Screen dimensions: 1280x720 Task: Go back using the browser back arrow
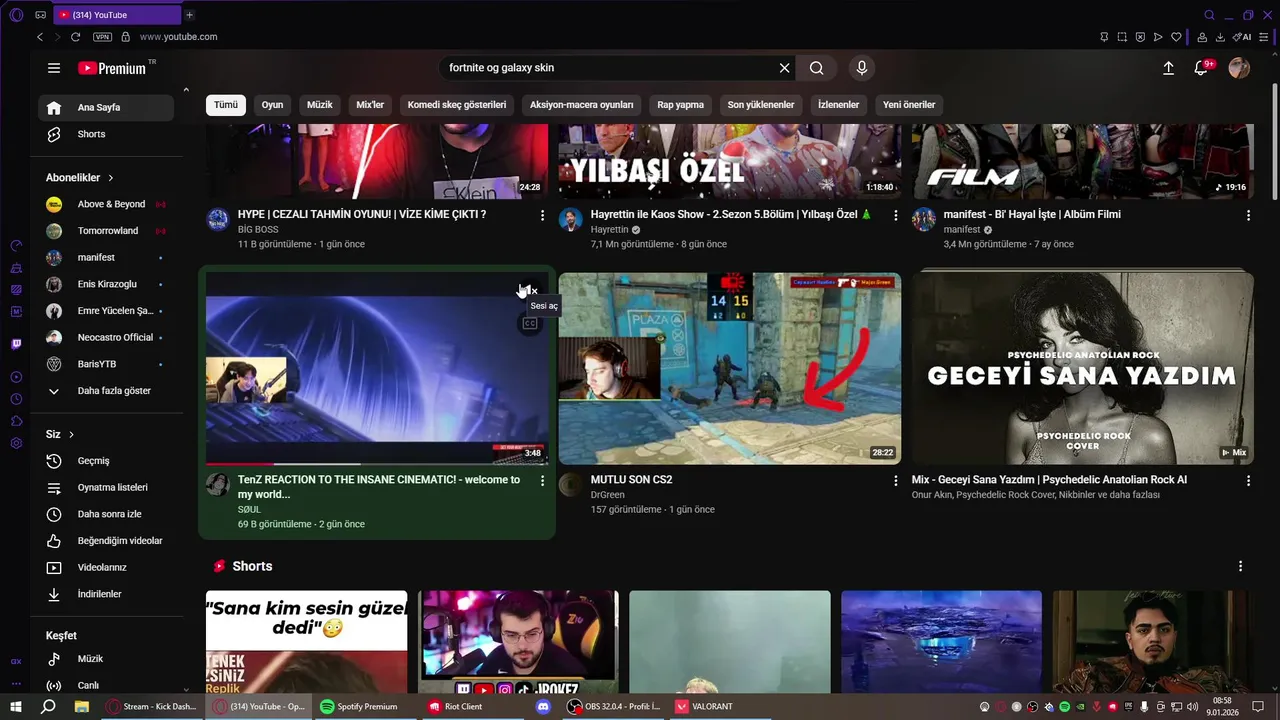click(40, 37)
